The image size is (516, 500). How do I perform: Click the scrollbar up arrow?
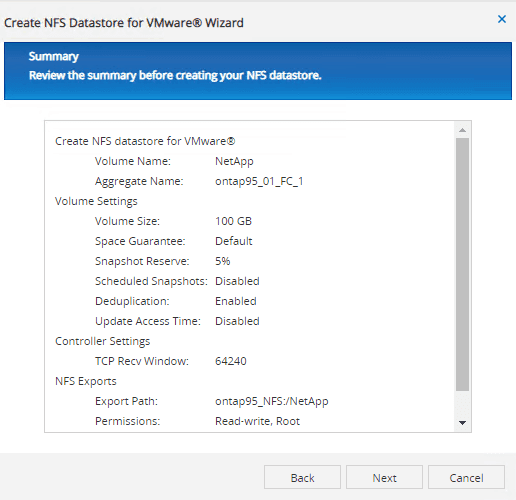coord(462,130)
